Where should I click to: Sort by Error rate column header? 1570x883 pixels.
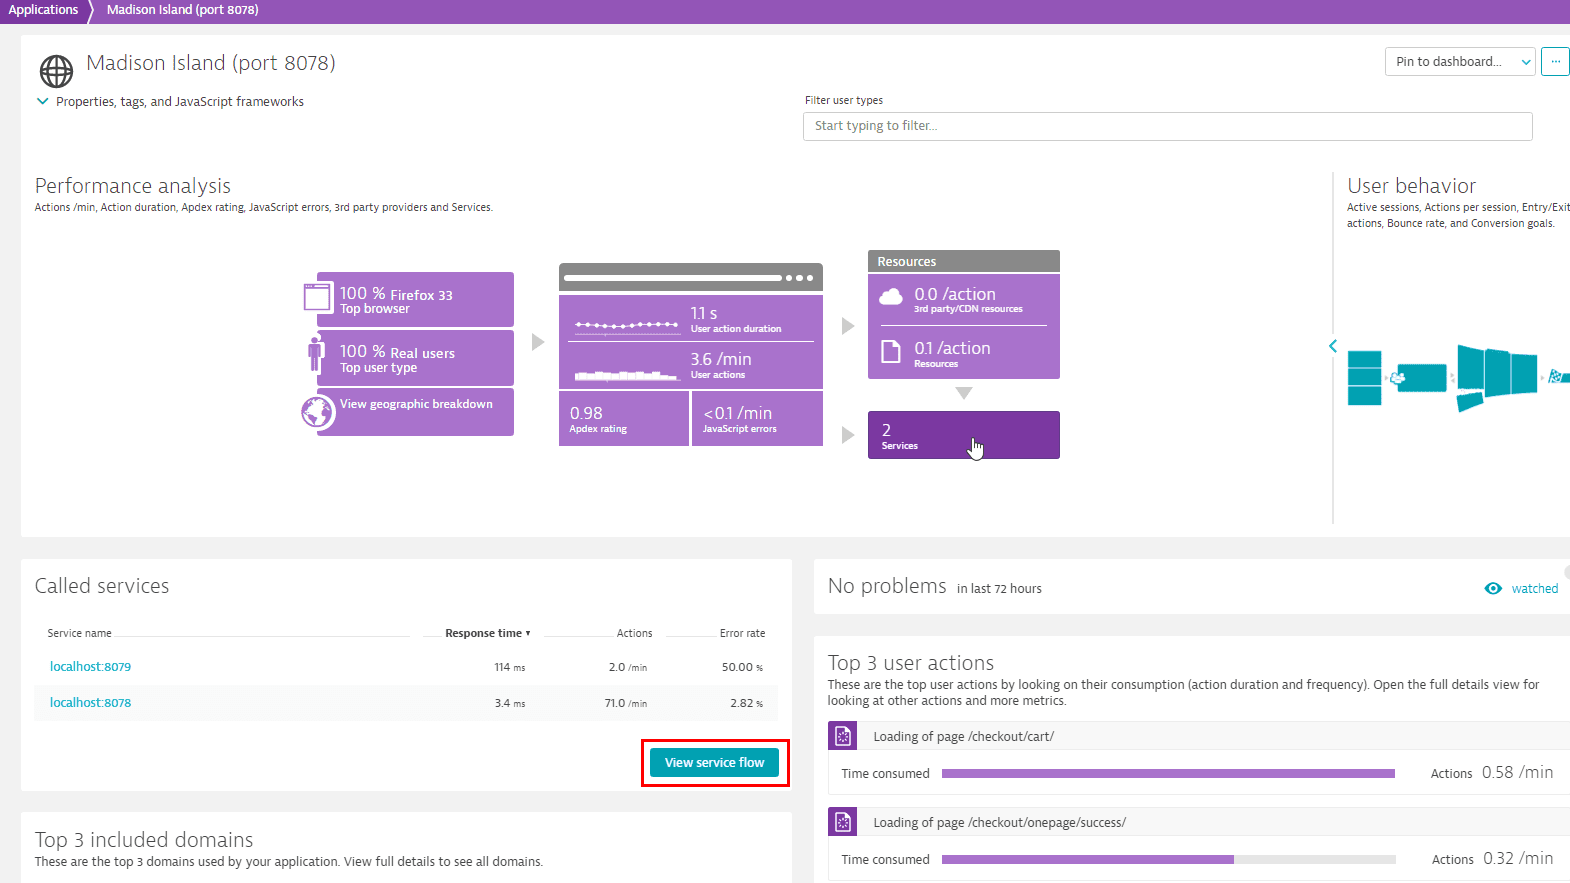742,633
